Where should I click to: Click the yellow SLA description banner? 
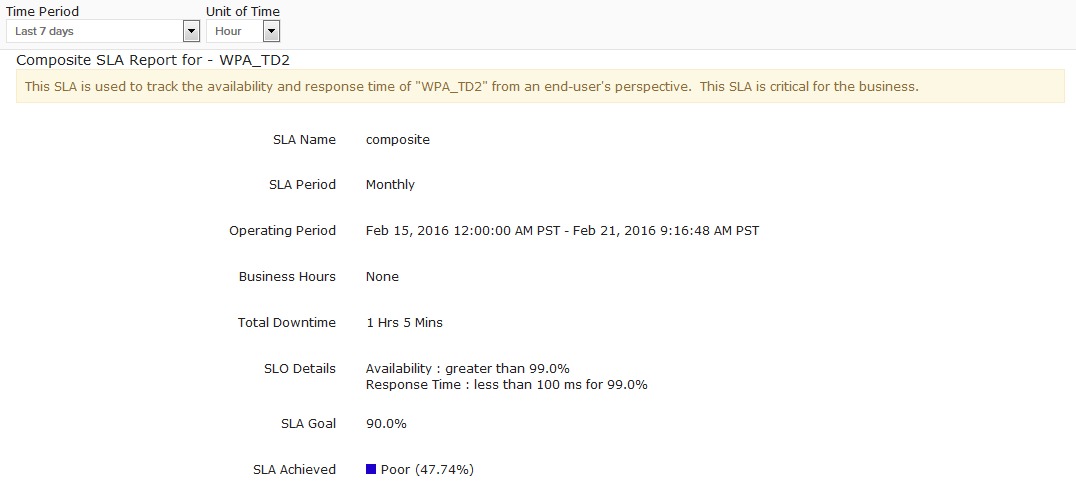point(540,86)
